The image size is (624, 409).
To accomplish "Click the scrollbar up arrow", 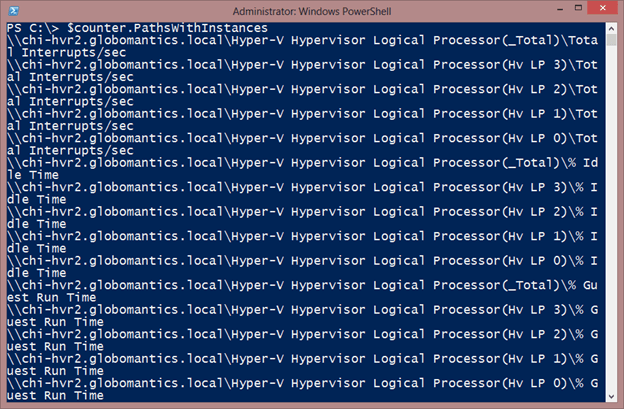I will (611, 28).
